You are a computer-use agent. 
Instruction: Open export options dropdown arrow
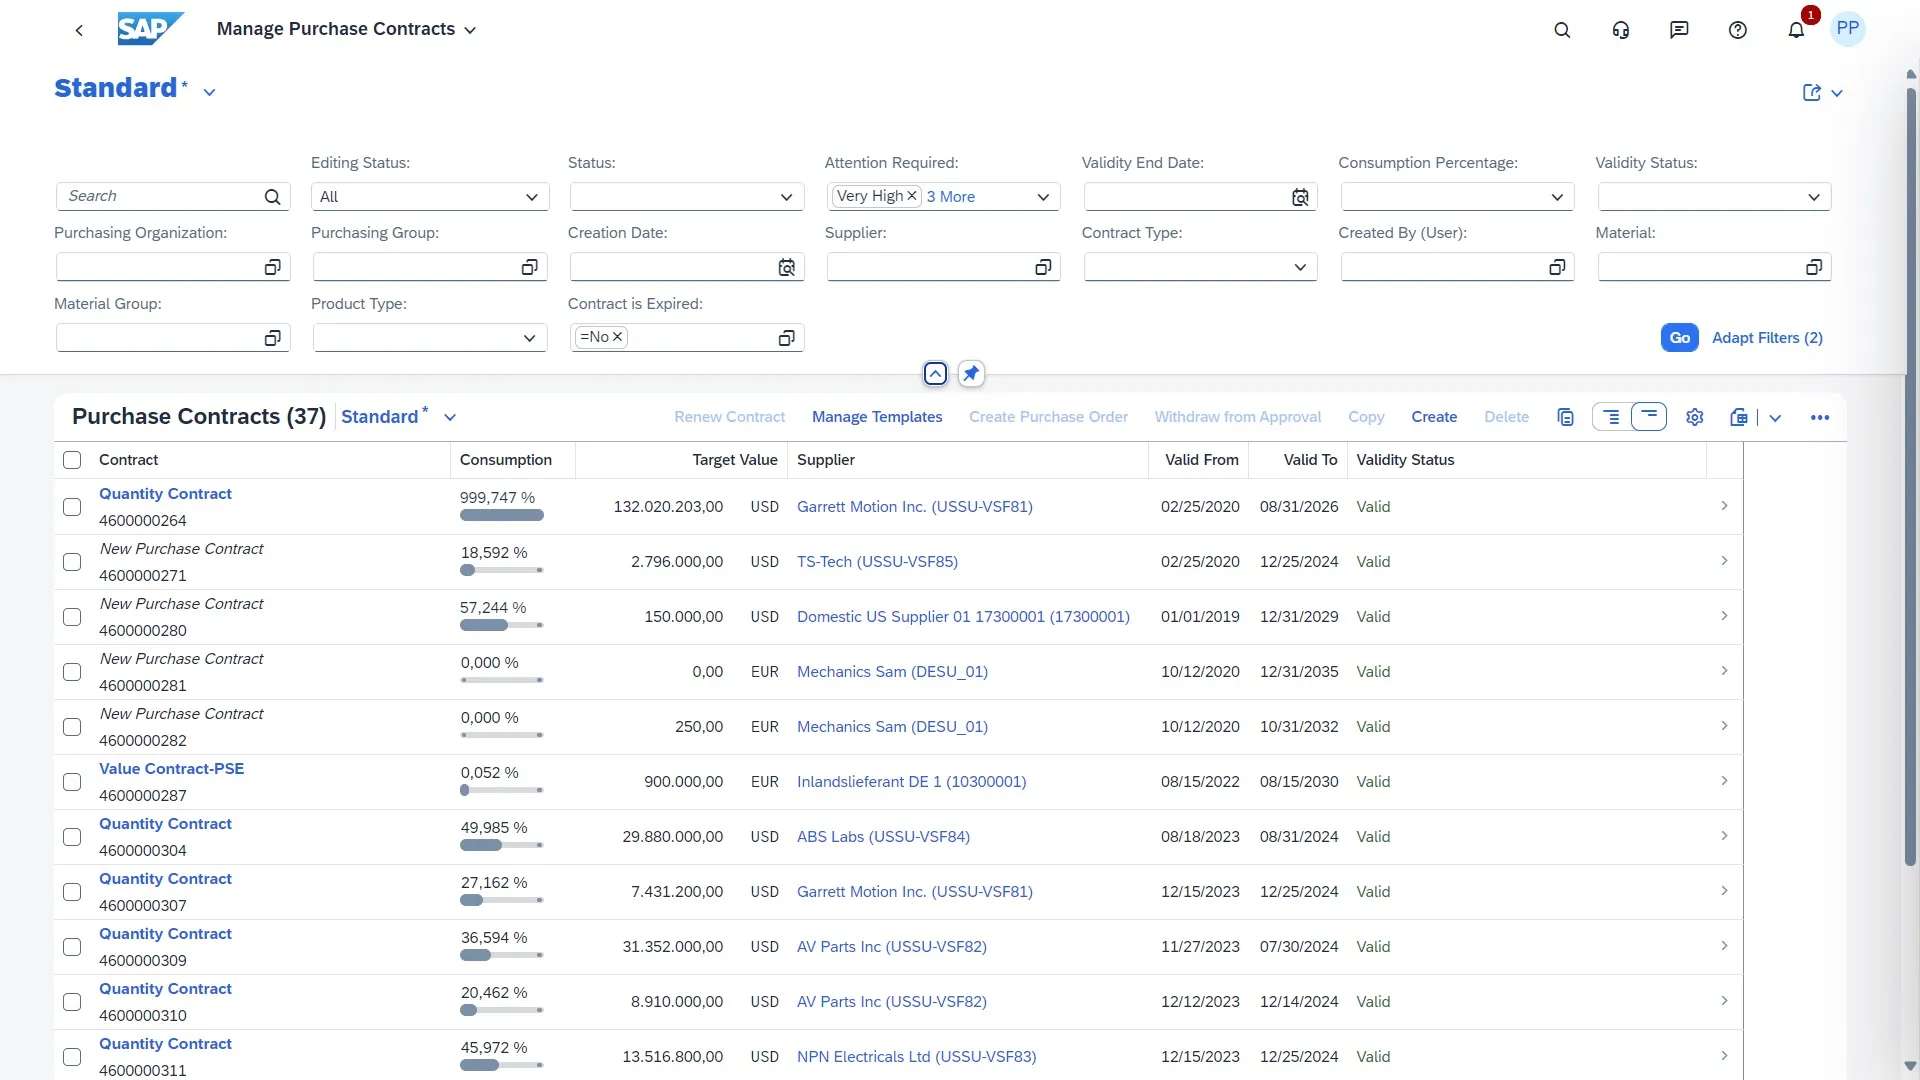pyautogui.click(x=1775, y=418)
